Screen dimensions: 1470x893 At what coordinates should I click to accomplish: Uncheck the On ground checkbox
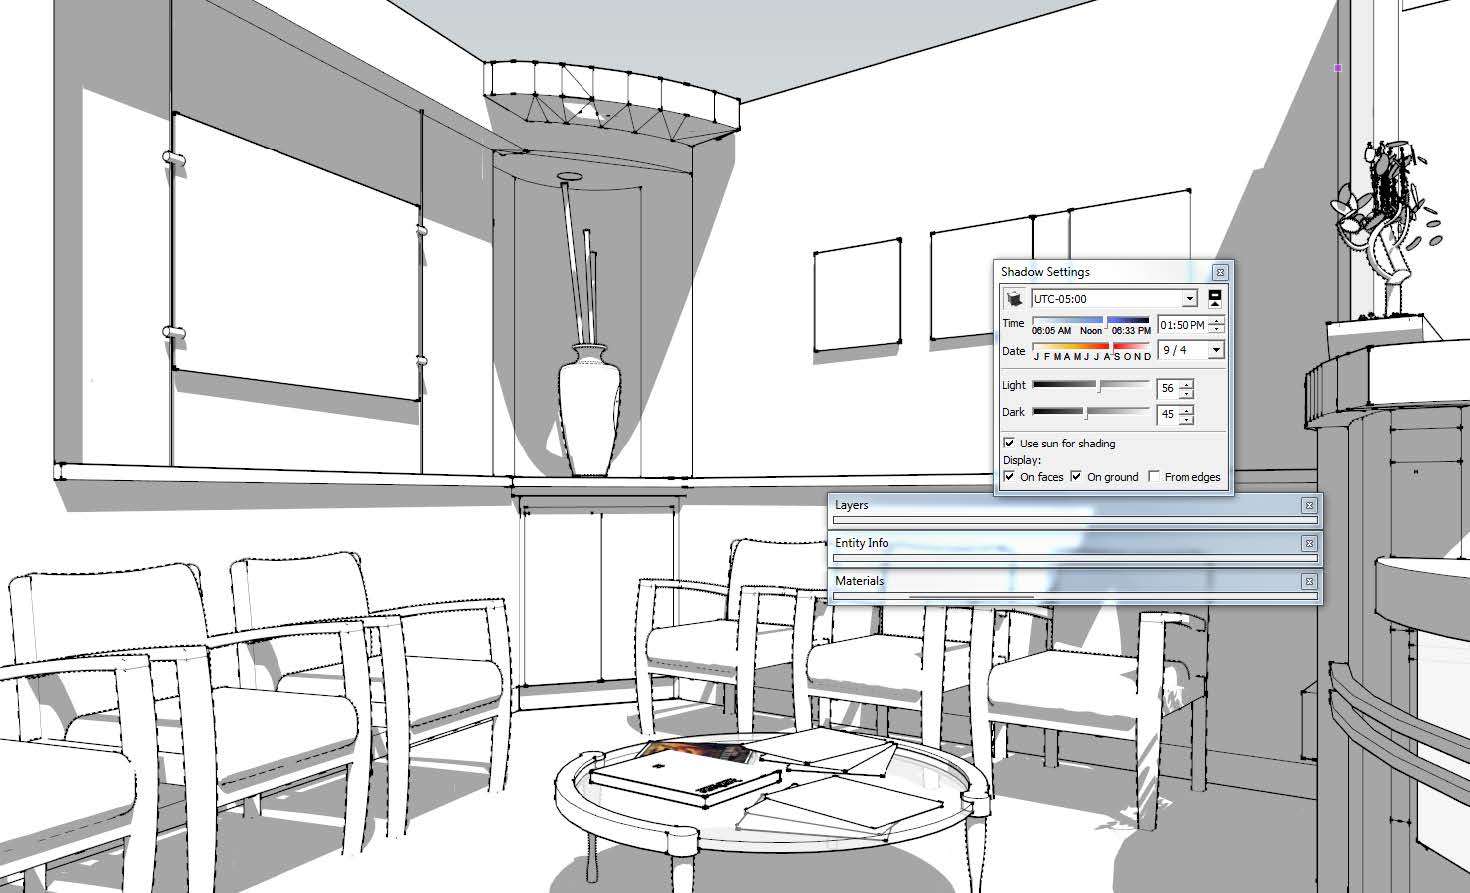[x=1076, y=477]
